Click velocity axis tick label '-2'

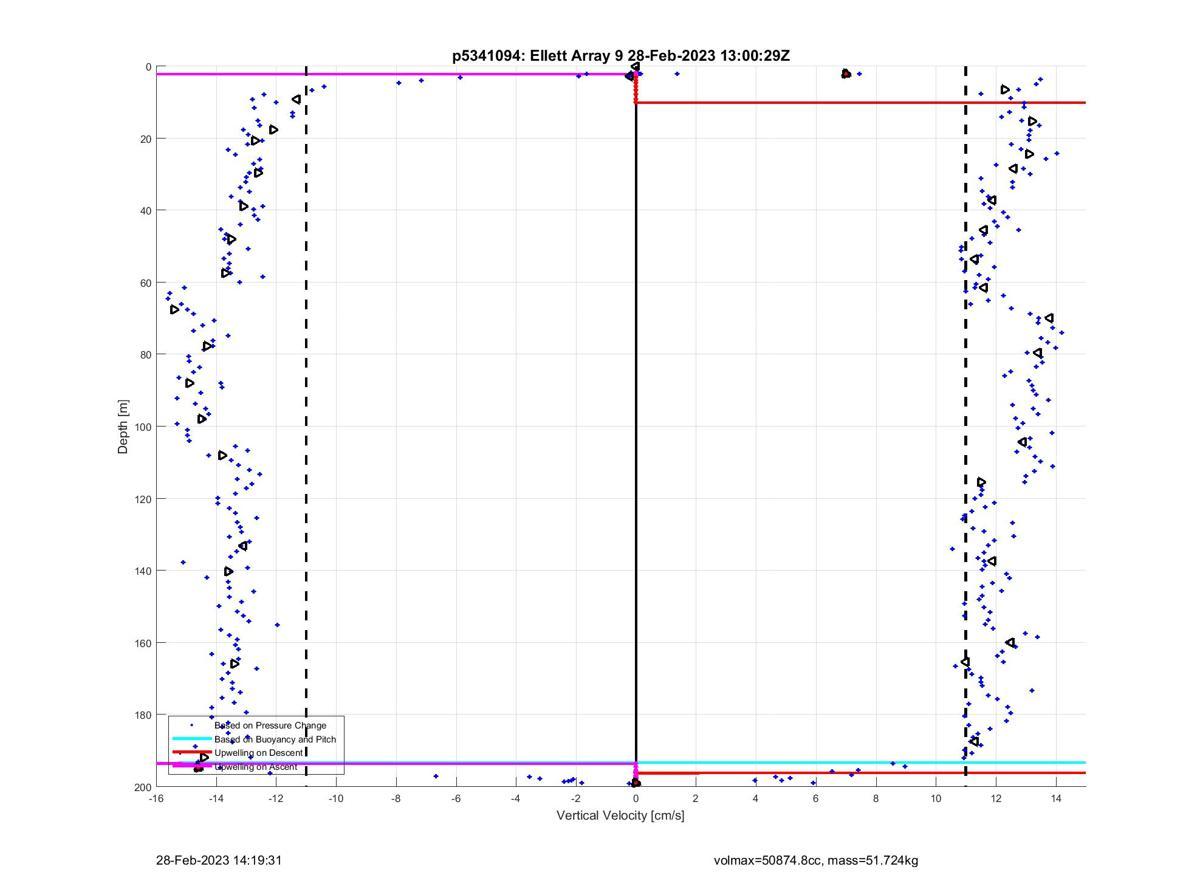[576, 798]
